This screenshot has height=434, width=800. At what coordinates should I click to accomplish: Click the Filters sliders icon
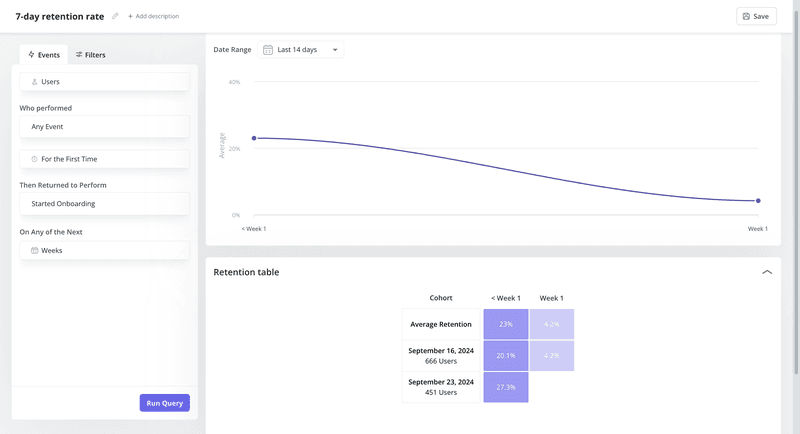click(x=79, y=55)
